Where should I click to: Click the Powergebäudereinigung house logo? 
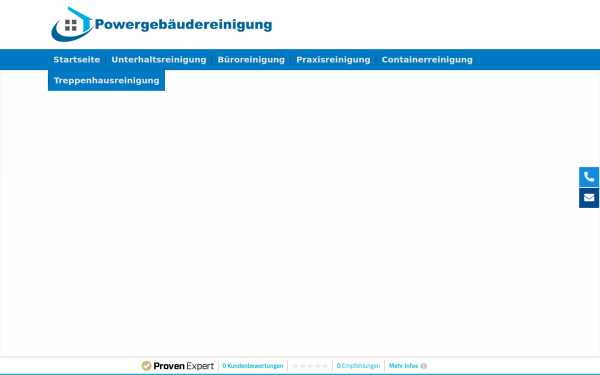72,24
